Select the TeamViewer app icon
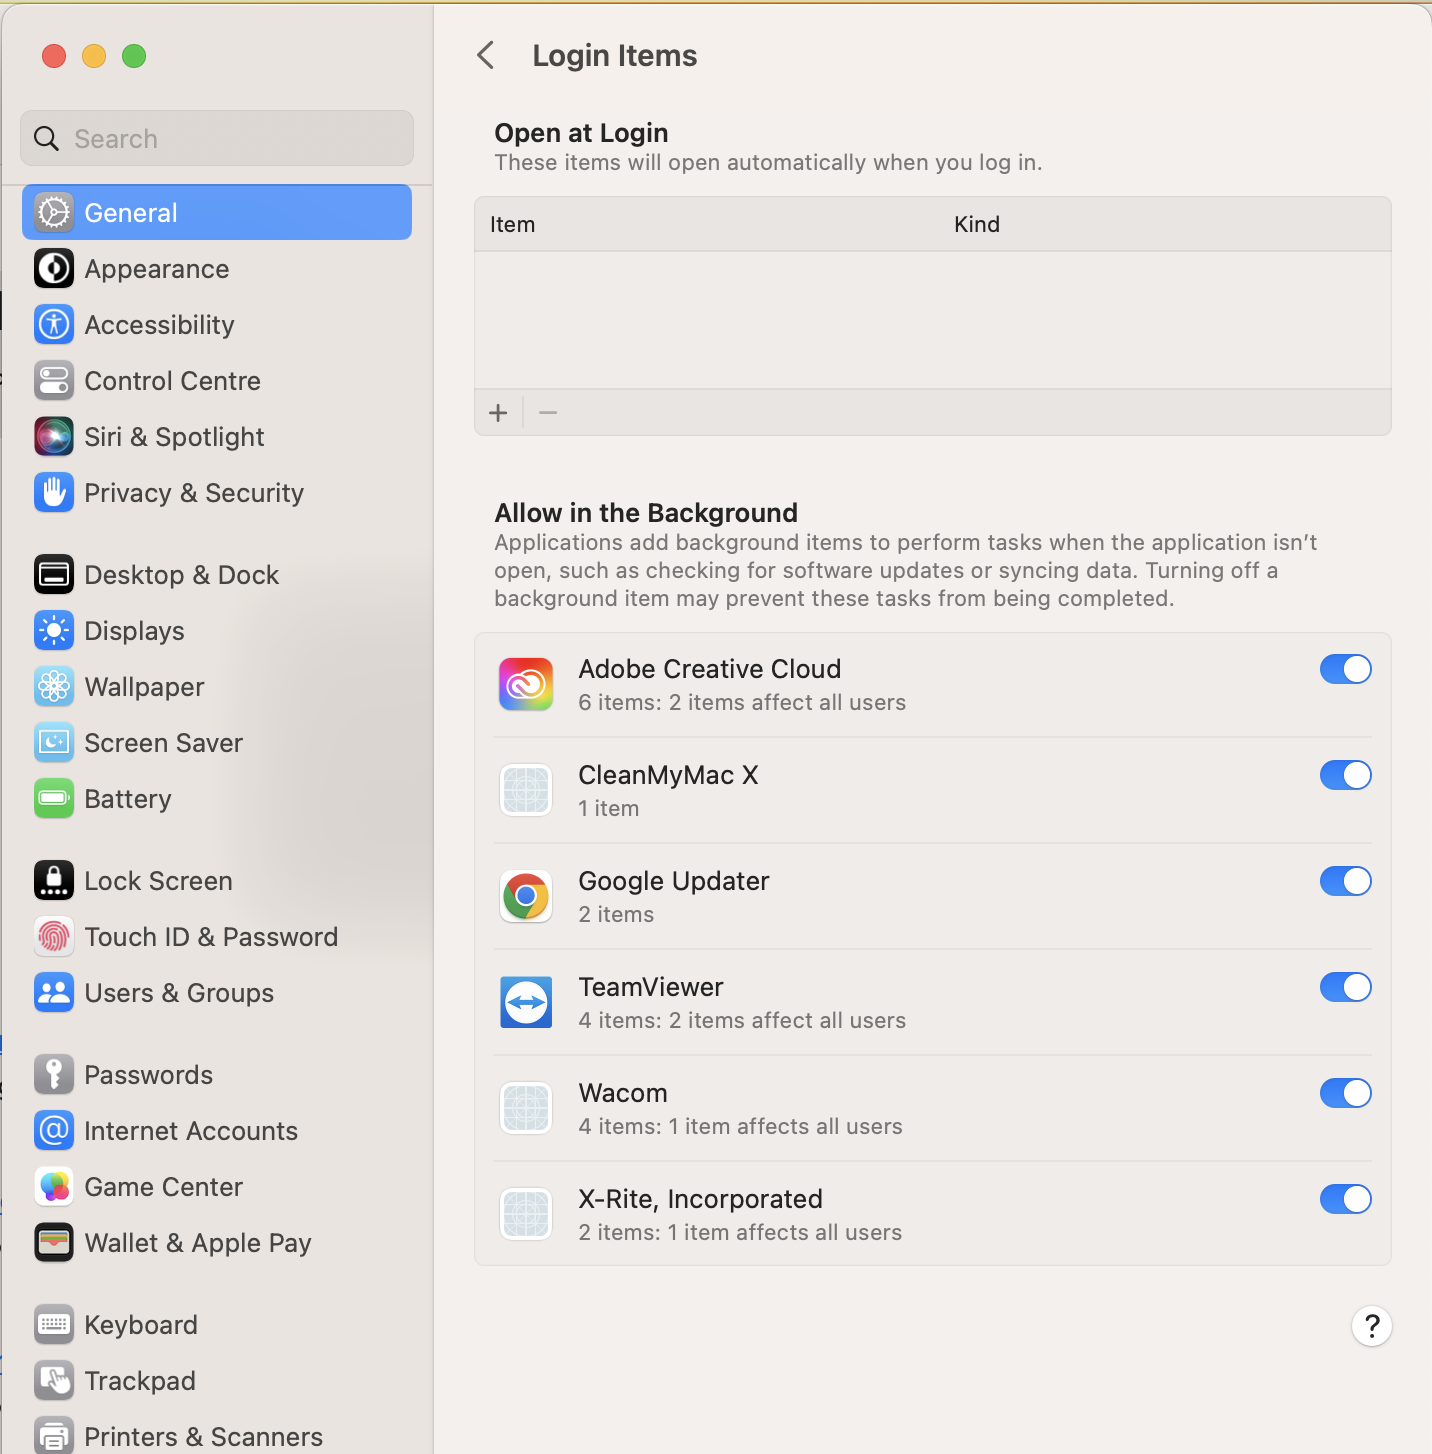Viewport: 1432px width, 1454px height. (x=525, y=1001)
